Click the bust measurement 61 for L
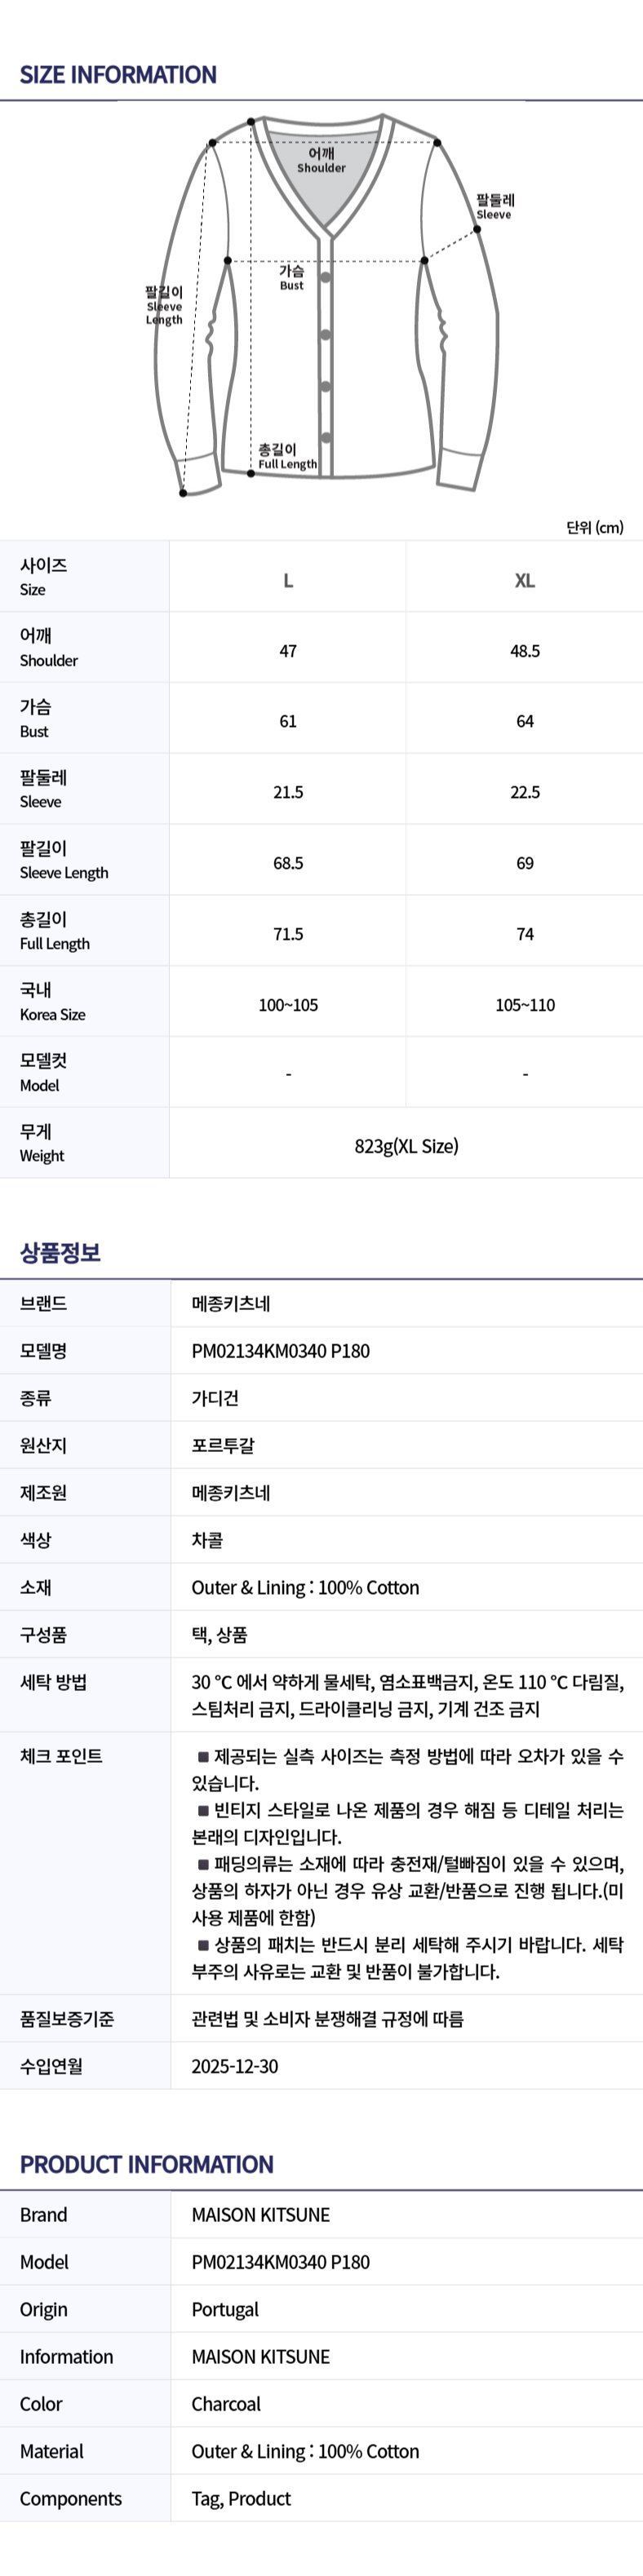This screenshot has height=2576, width=643. click(x=288, y=721)
